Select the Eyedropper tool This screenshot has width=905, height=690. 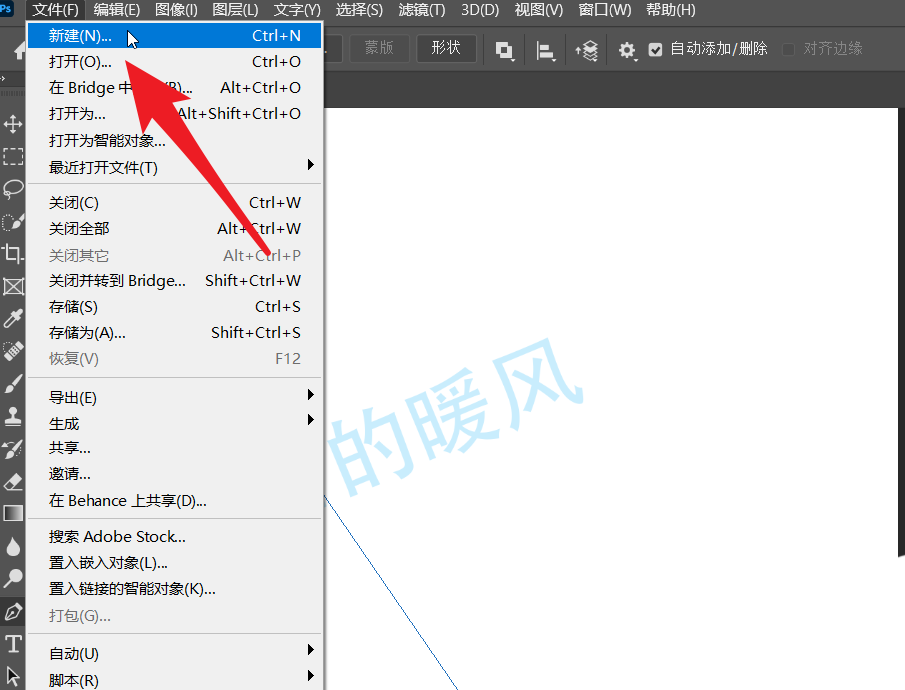coord(13,318)
